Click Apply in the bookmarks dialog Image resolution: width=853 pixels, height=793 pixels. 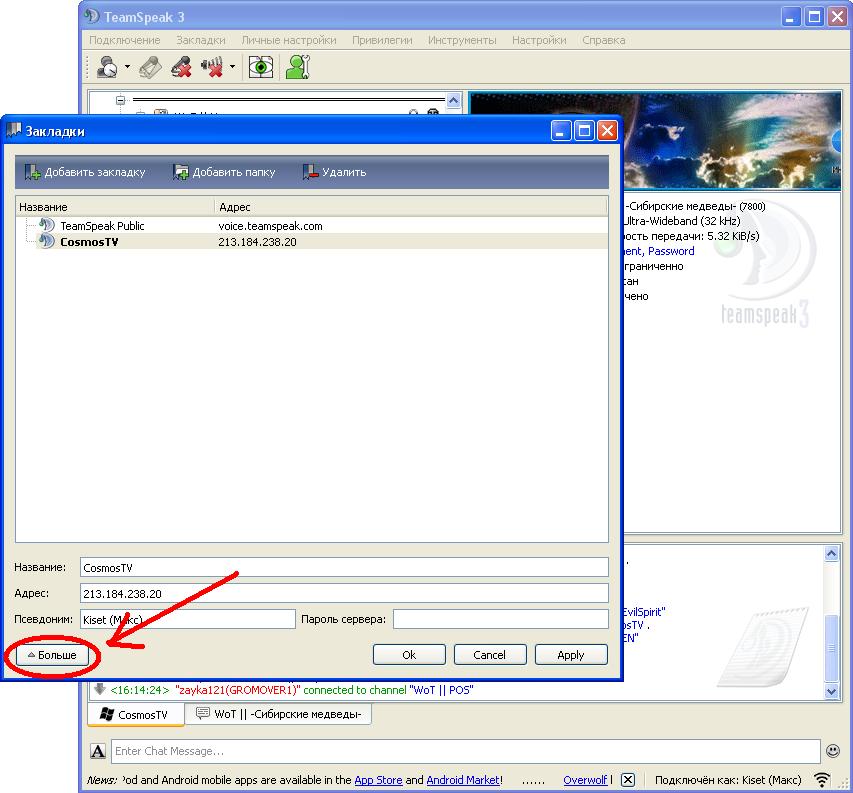coord(571,655)
